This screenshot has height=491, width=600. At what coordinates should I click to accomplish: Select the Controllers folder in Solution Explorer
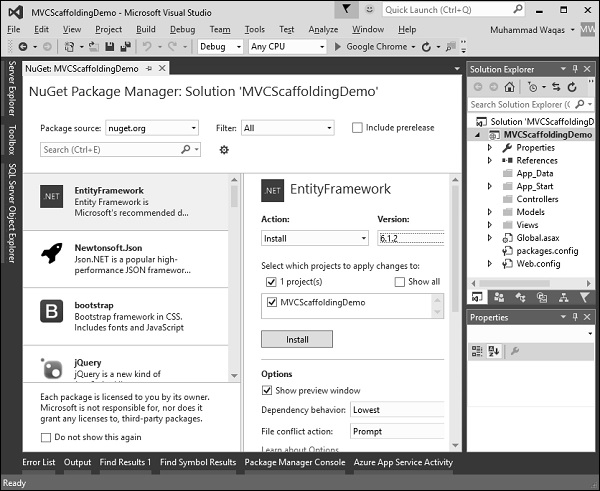[537, 199]
